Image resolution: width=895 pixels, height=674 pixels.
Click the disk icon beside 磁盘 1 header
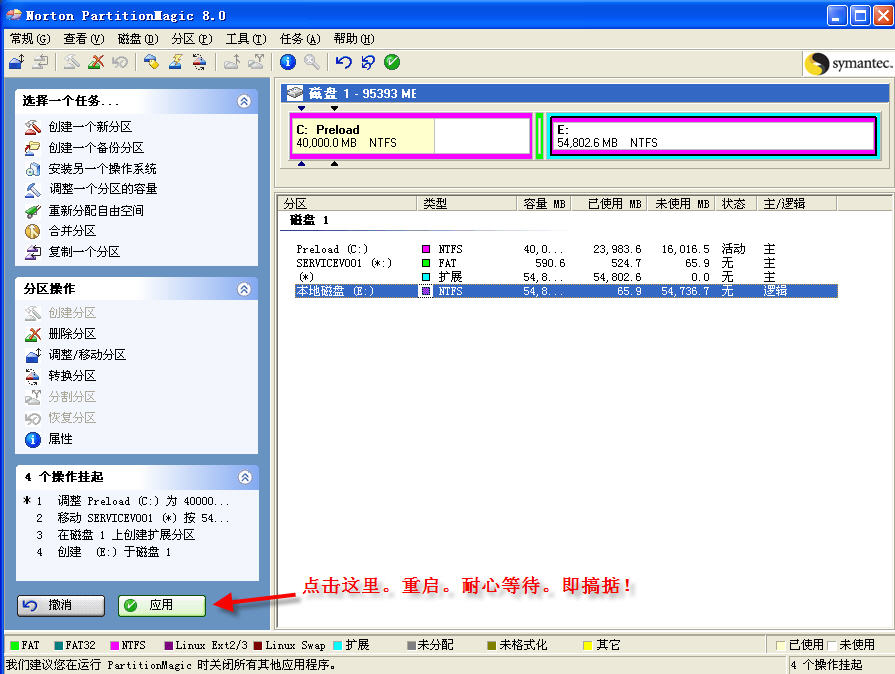click(x=295, y=93)
